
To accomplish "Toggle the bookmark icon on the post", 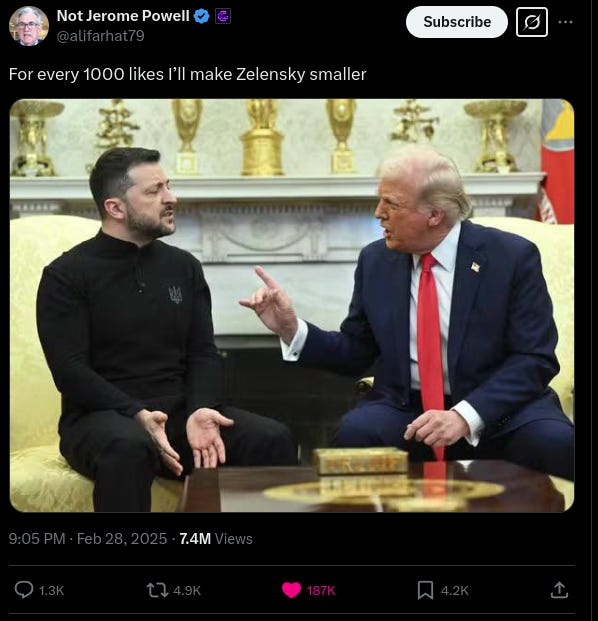I will pos(425,590).
